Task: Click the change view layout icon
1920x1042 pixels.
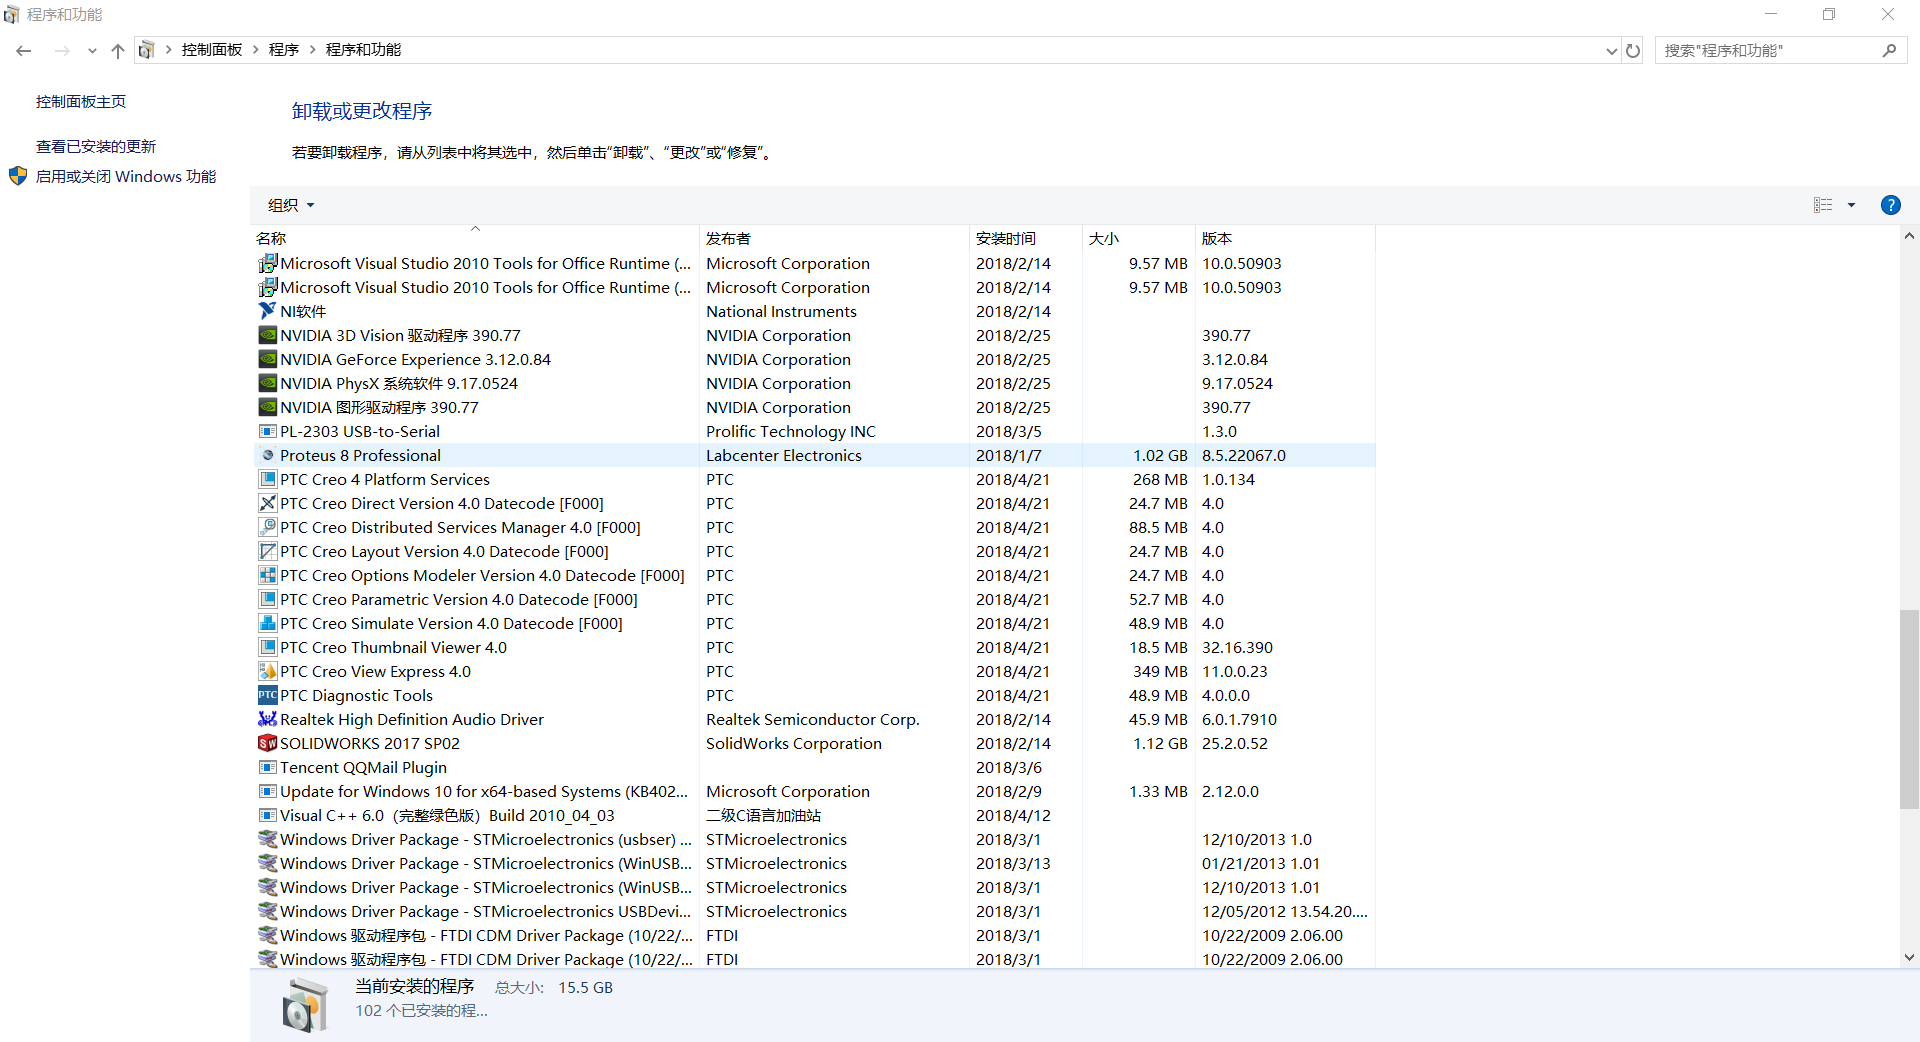Action: pos(1823,205)
